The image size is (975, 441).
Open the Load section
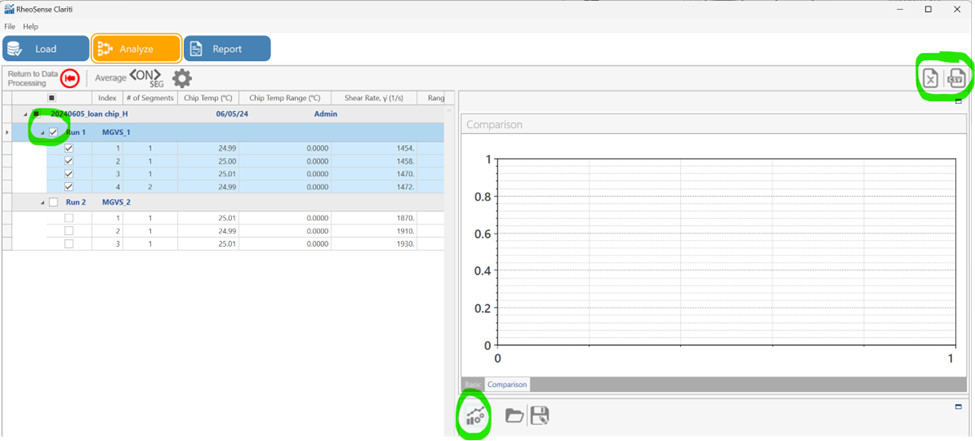coord(46,49)
